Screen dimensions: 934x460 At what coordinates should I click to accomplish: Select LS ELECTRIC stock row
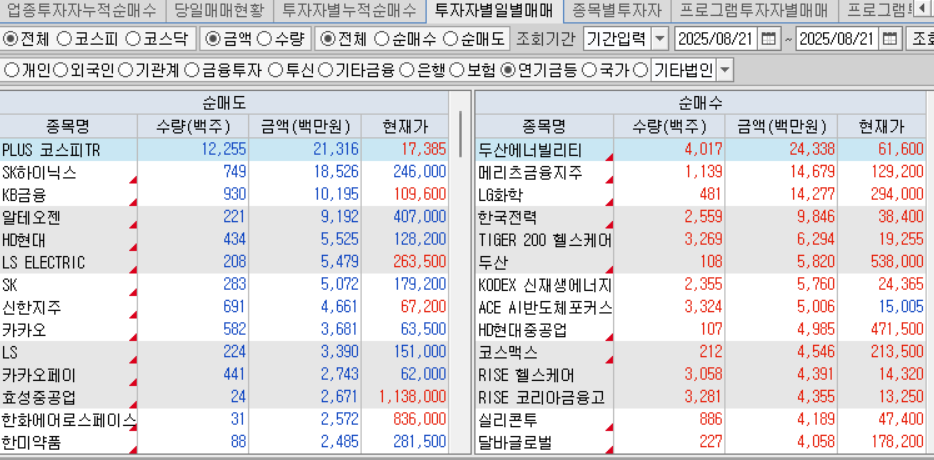click(x=224, y=263)
